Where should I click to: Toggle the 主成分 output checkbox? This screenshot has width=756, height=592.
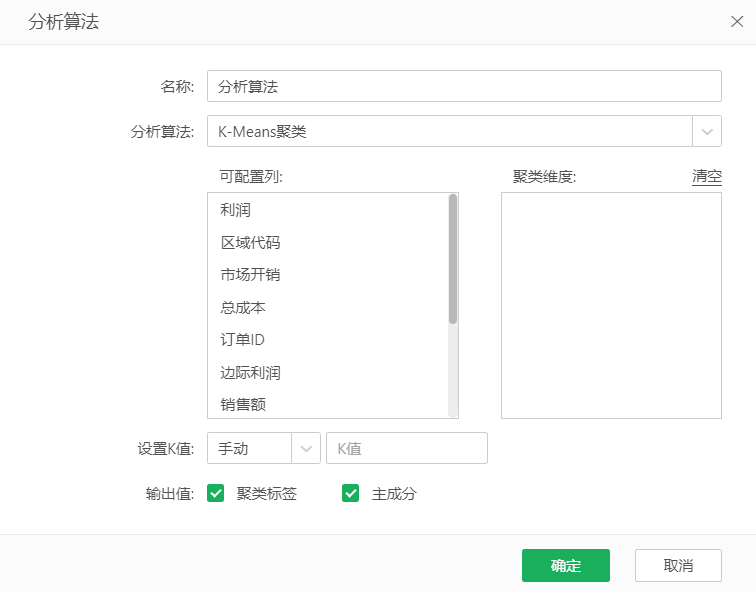click(350, 493)
